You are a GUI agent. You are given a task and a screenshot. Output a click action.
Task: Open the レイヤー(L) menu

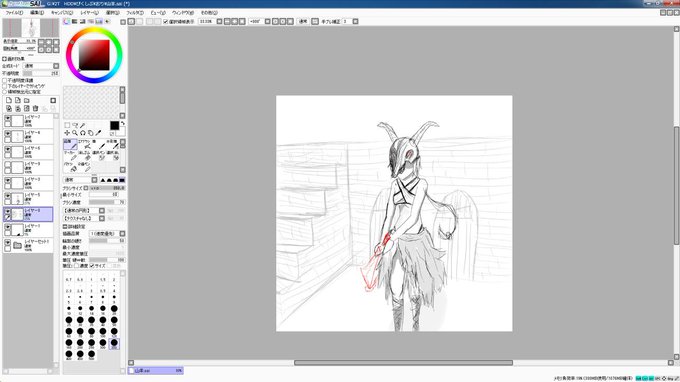coord(89,13)
